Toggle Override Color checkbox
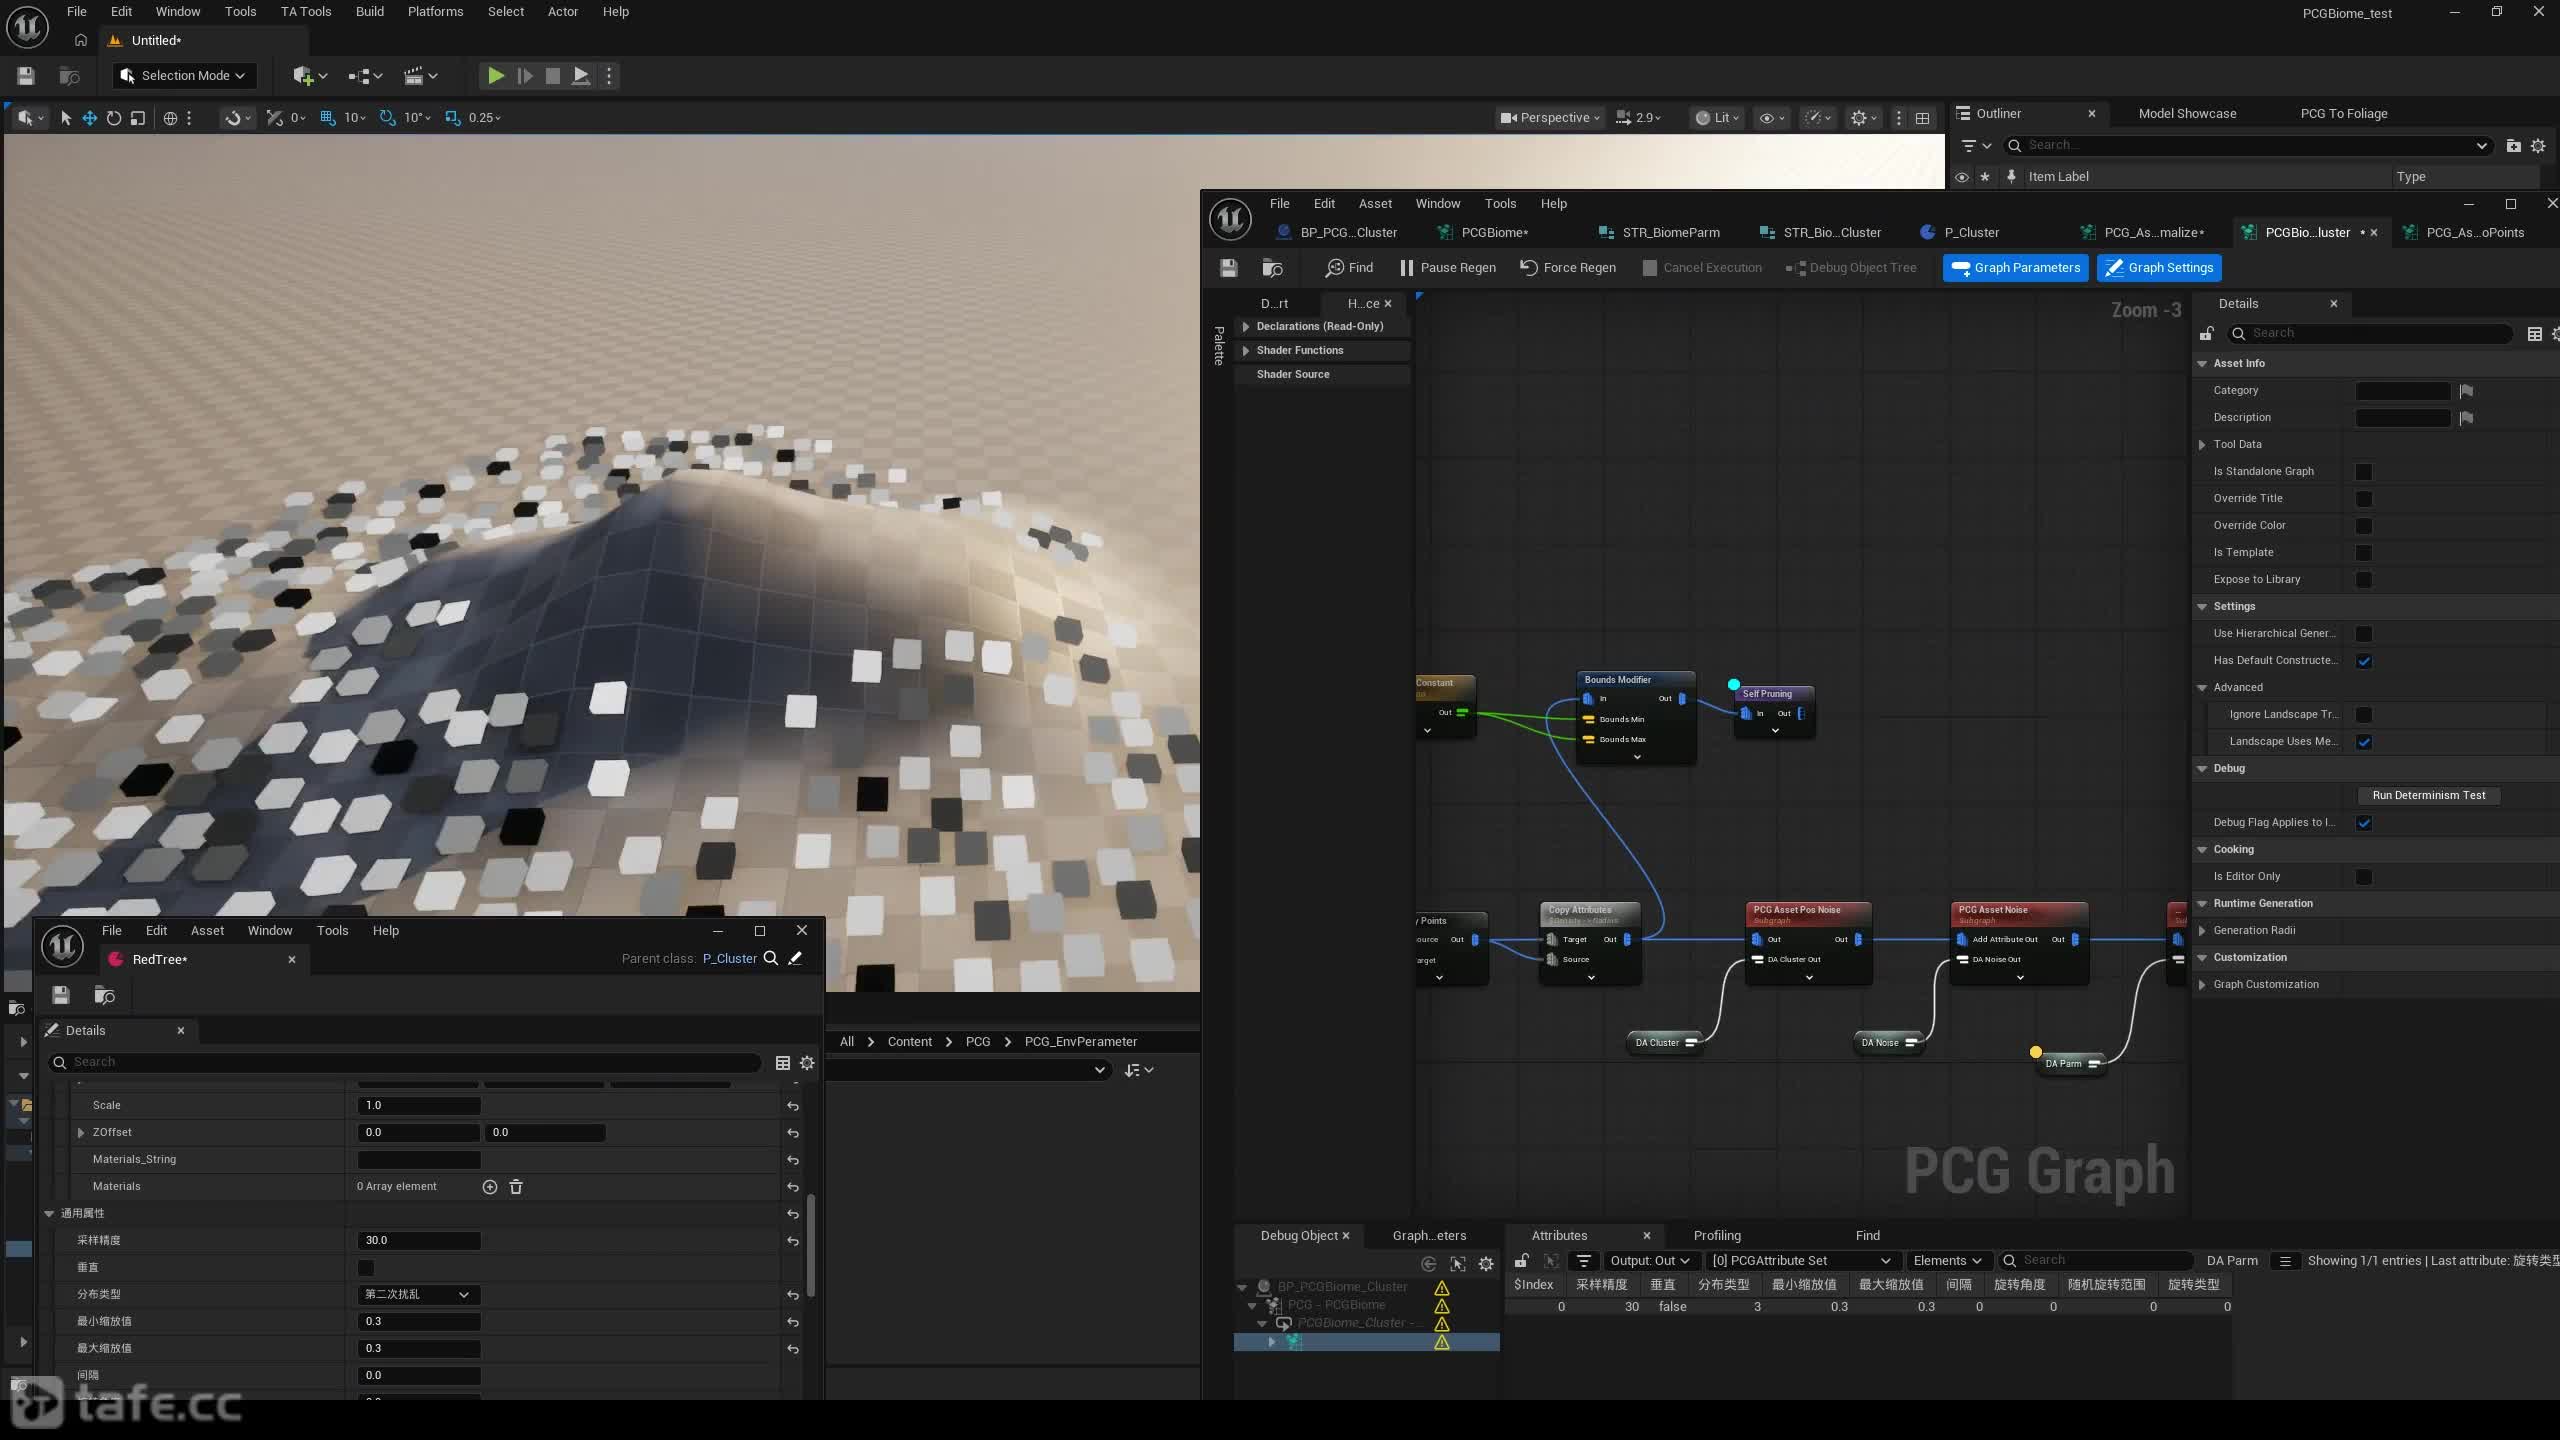The image size is (2560, 1440). pyautogui.click(x=2364, y=526)
